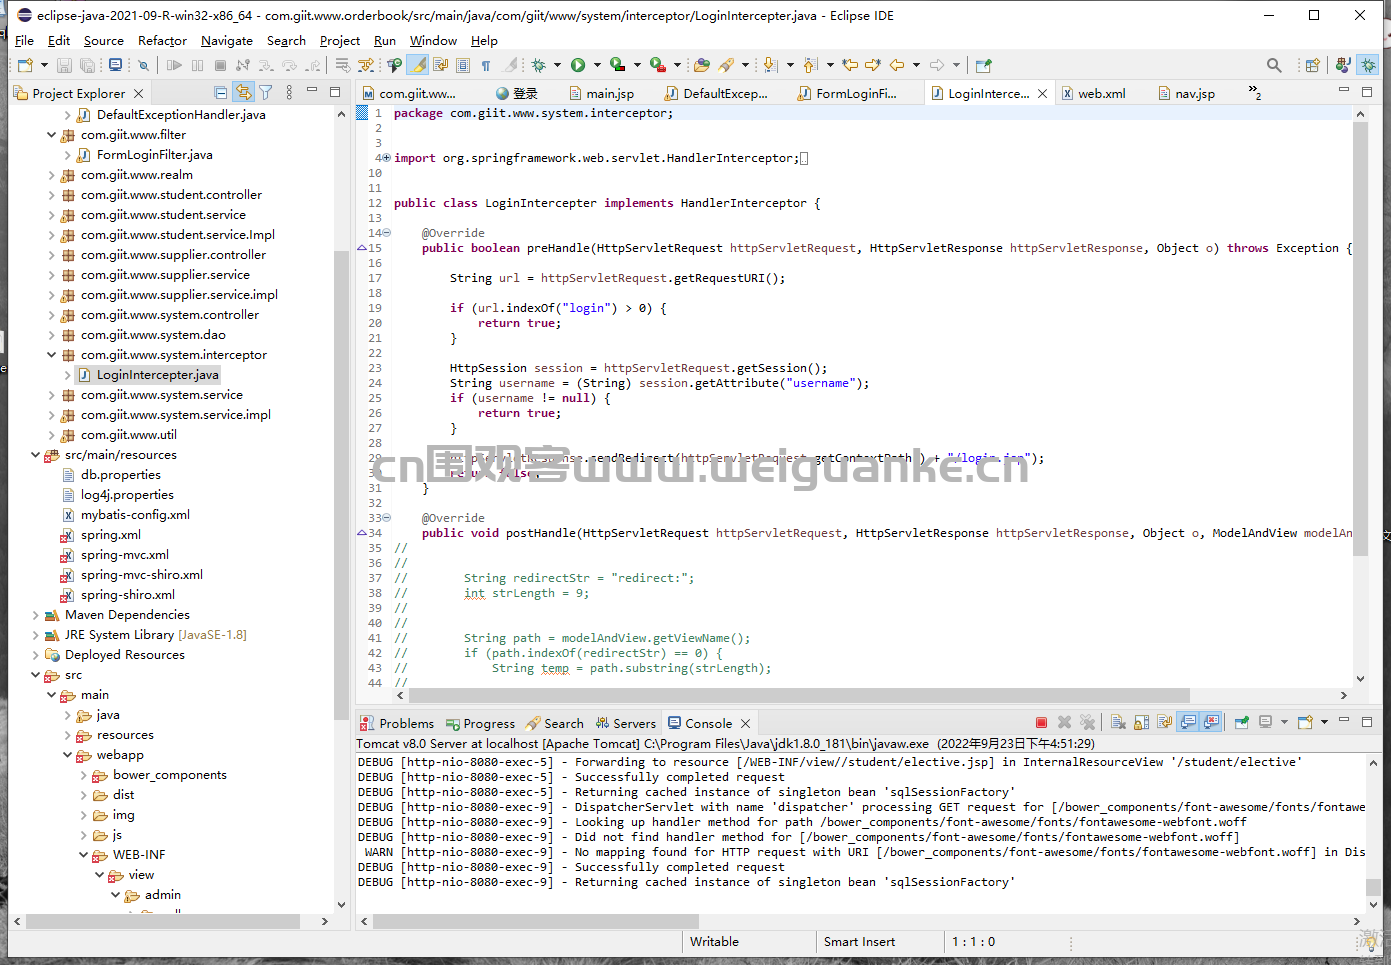Click filter funnel icon in Project Explorer

coord(266,92)
